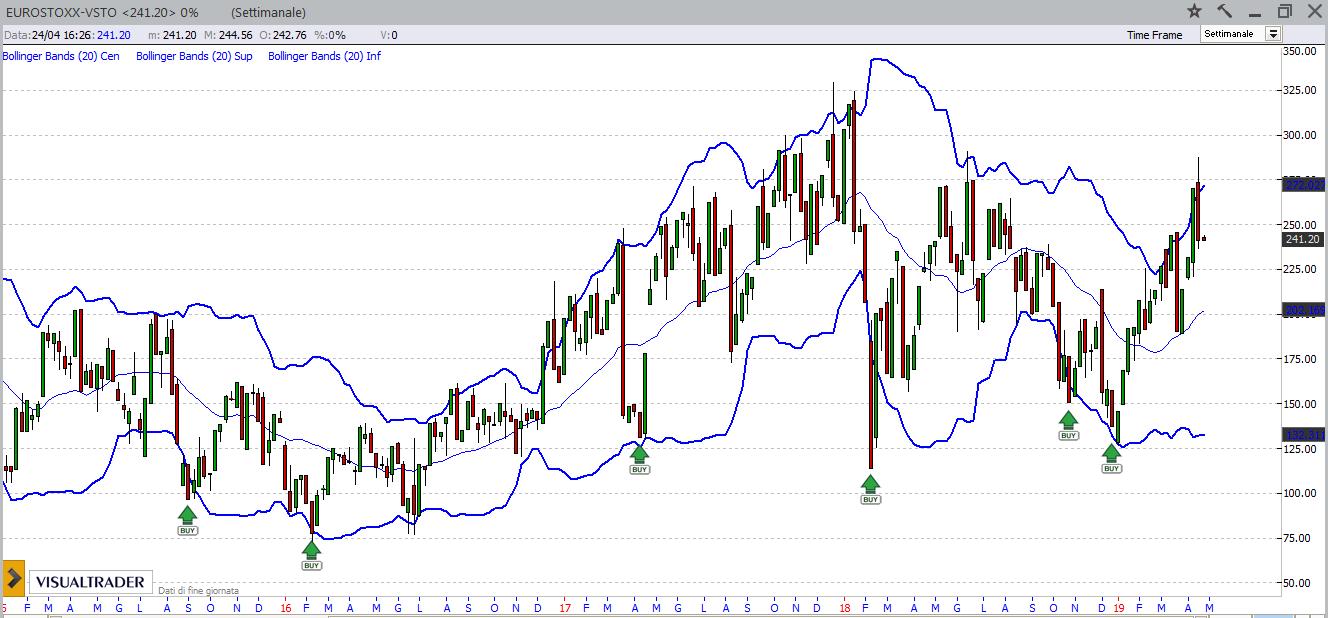The width and height of the screenshot is (1328, 618).
Task: Click the lower band 132 price tag
Action: (x=1303, y=434)
